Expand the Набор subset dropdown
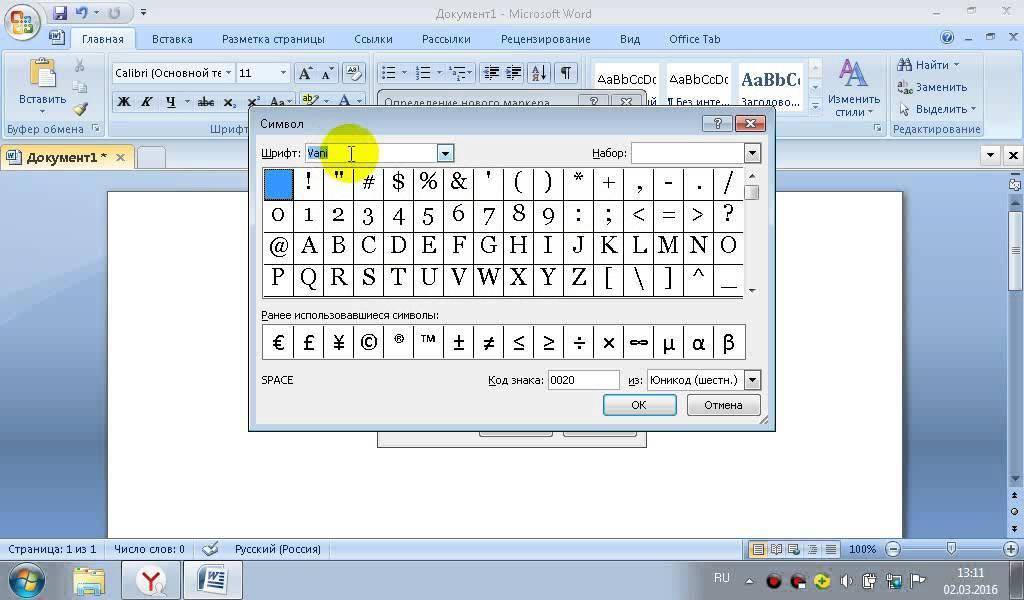Viewport: 1024px width, 600px height. [752, 153]
